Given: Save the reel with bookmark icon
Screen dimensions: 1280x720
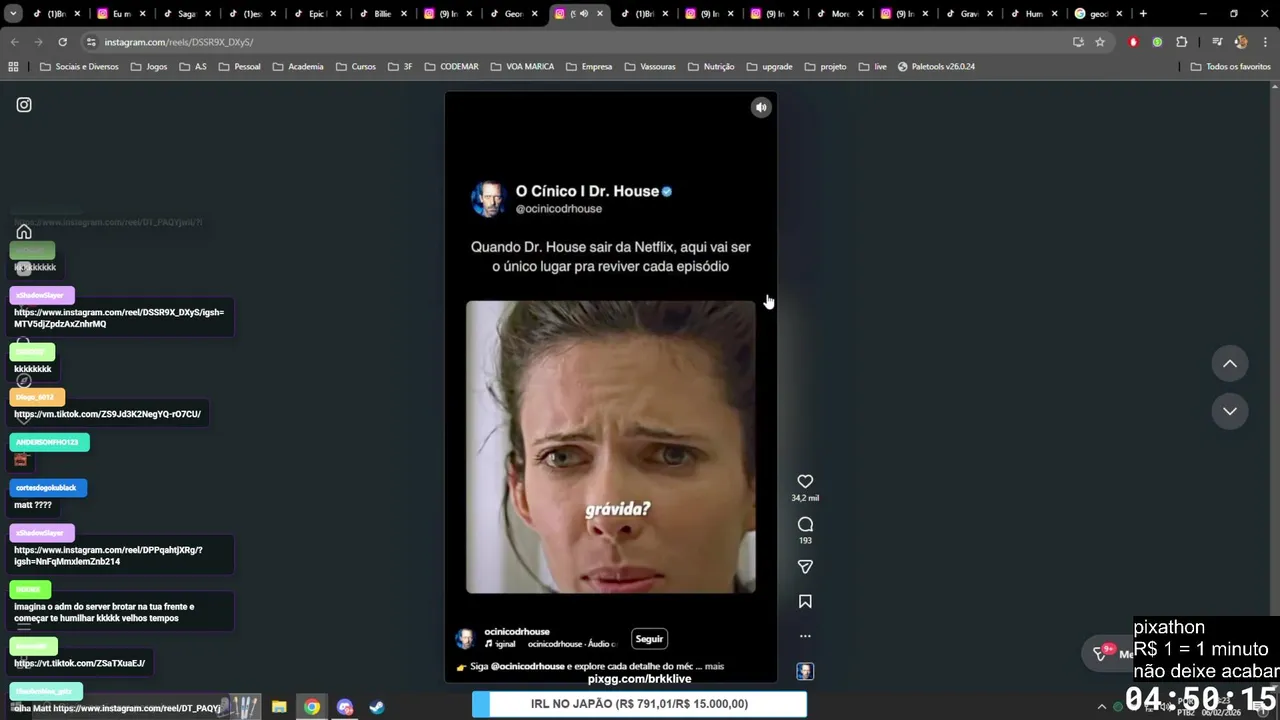Looking at the screenshot, I should (x=805, y=601).
